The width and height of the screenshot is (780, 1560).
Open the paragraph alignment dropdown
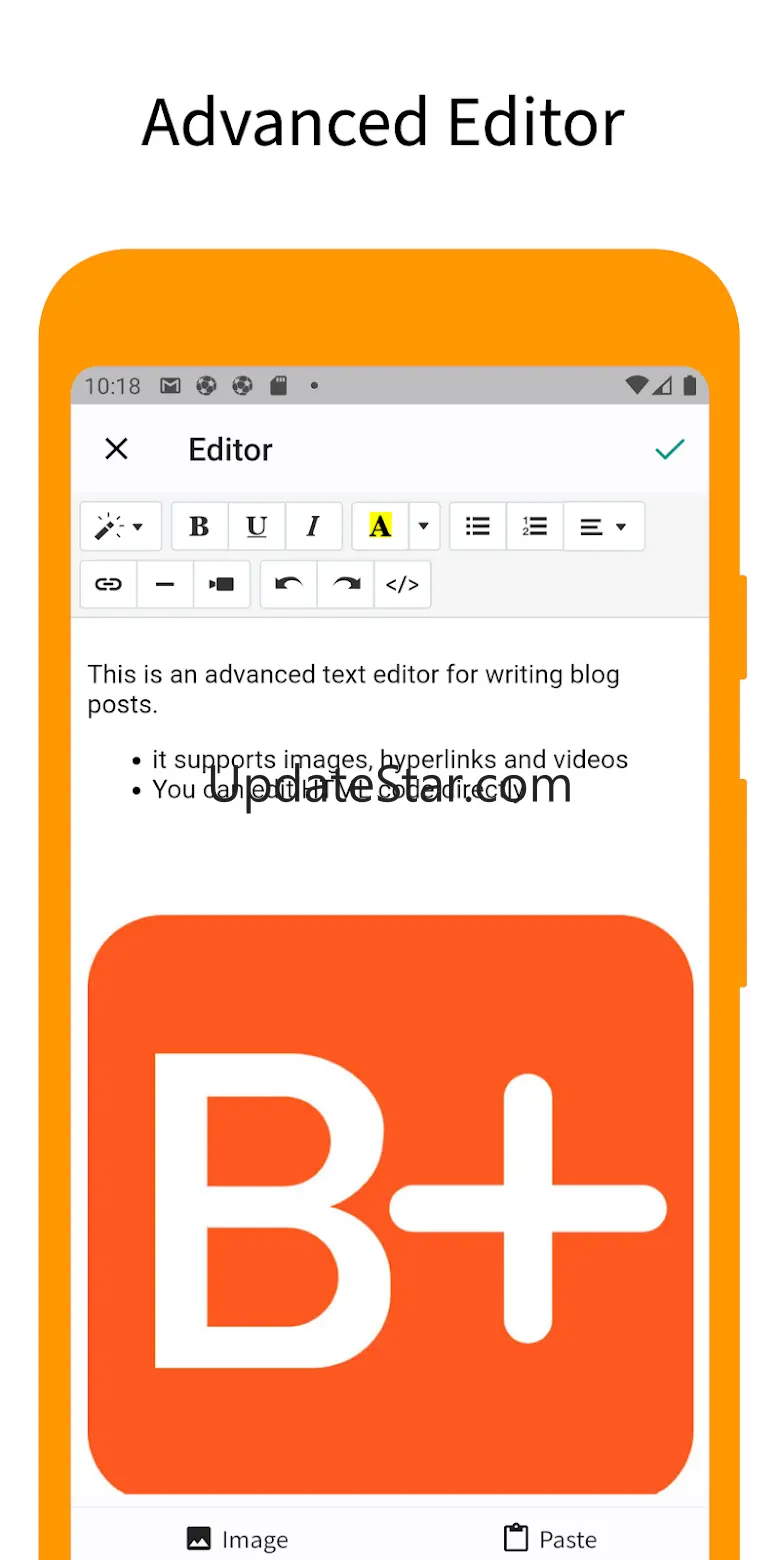pos(604,526)
